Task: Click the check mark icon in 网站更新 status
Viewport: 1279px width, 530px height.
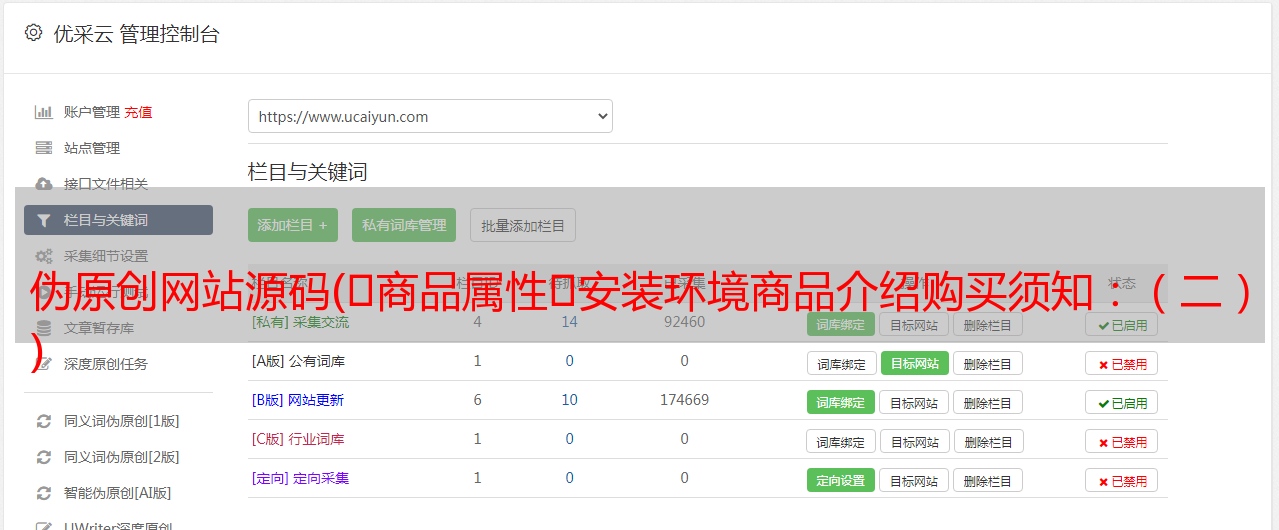Action: click(x=1103, y=403)
